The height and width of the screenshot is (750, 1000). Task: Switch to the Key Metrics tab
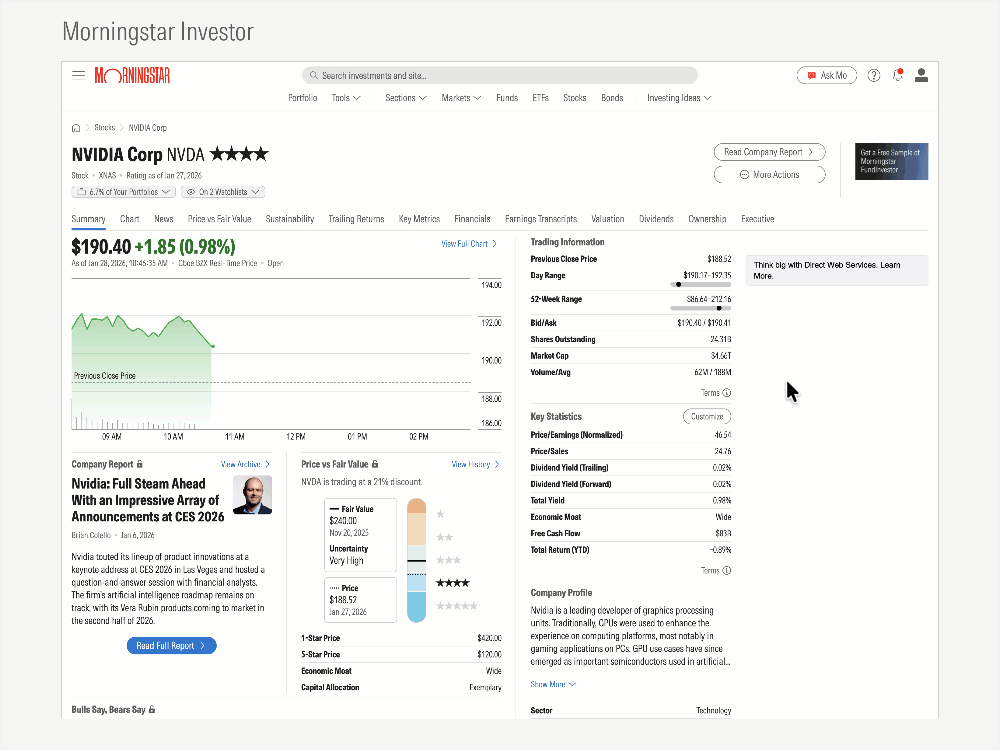(419, 219)
